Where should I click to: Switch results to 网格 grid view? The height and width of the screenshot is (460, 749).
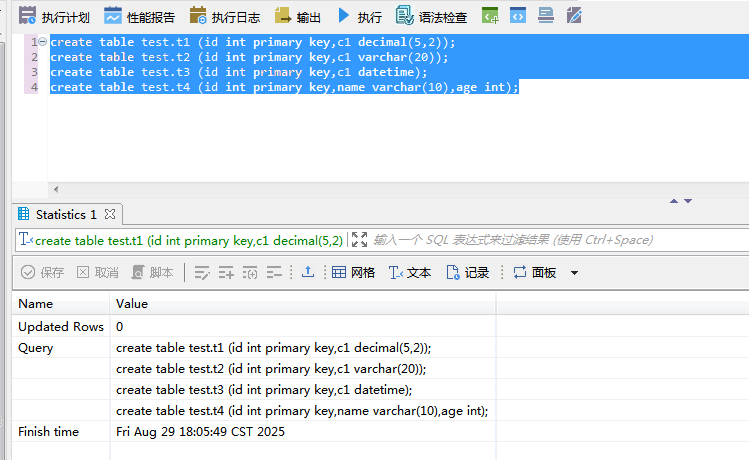tap(353, 272)
